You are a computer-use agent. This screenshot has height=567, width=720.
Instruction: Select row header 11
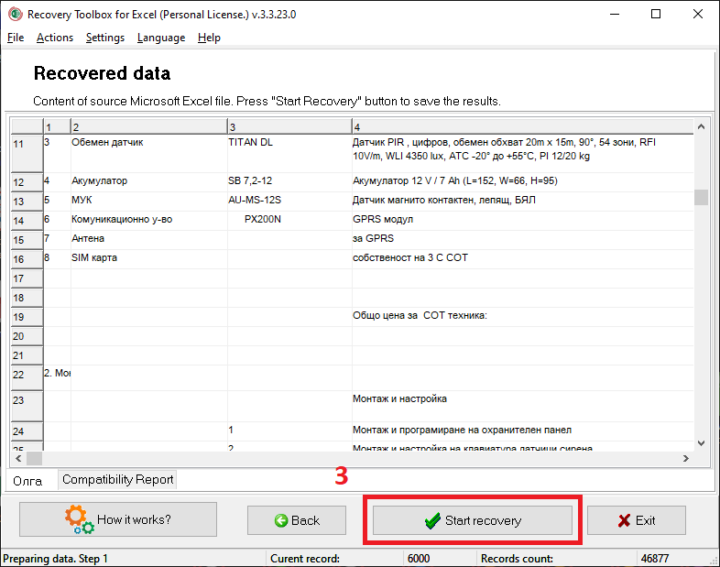[27, 153]
